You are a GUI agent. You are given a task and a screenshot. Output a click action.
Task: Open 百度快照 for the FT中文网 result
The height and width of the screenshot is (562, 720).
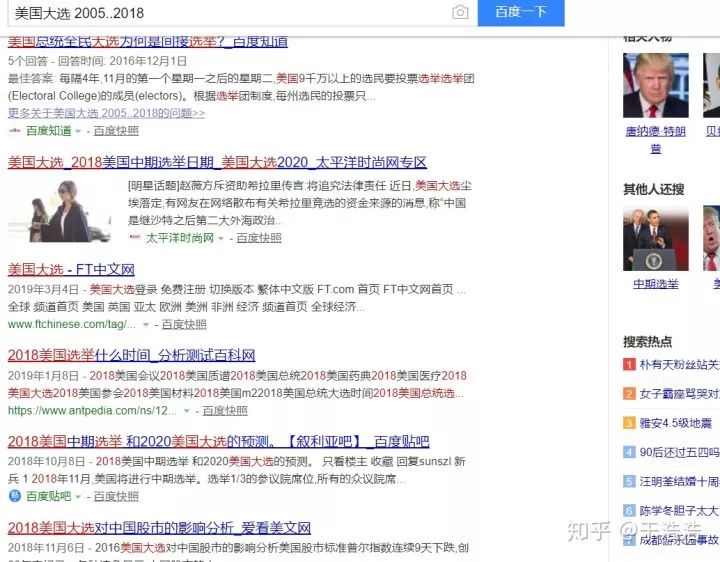point(184,324)
